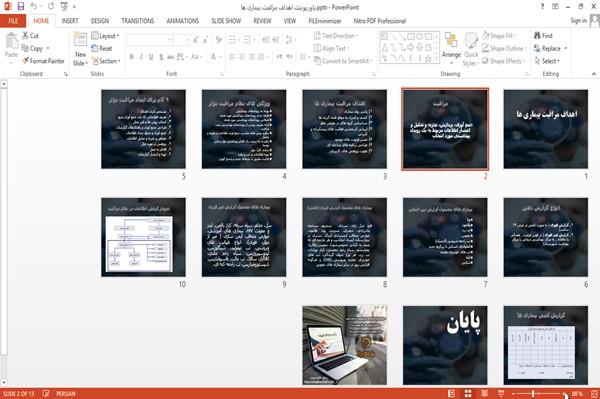Screen dimensions: 600x399
Task: Click the spell check icon in status bar
Action: point(46,393)
